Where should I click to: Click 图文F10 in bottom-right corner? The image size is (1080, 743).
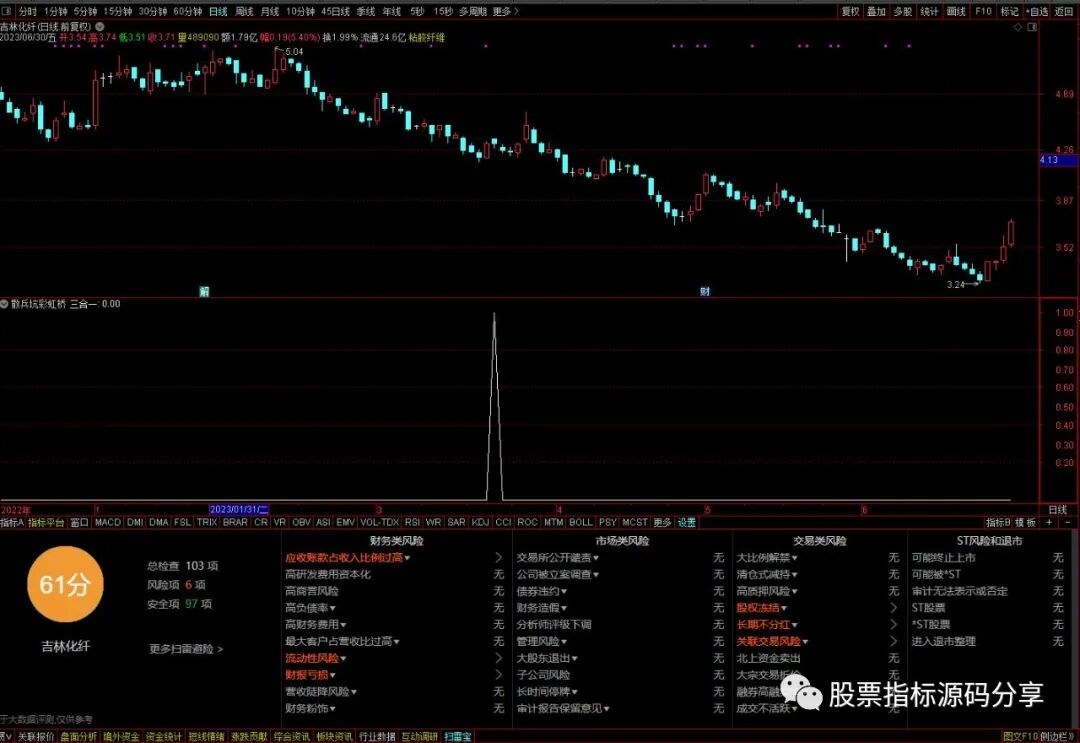pyautogui.click(x=1020, y=737)
